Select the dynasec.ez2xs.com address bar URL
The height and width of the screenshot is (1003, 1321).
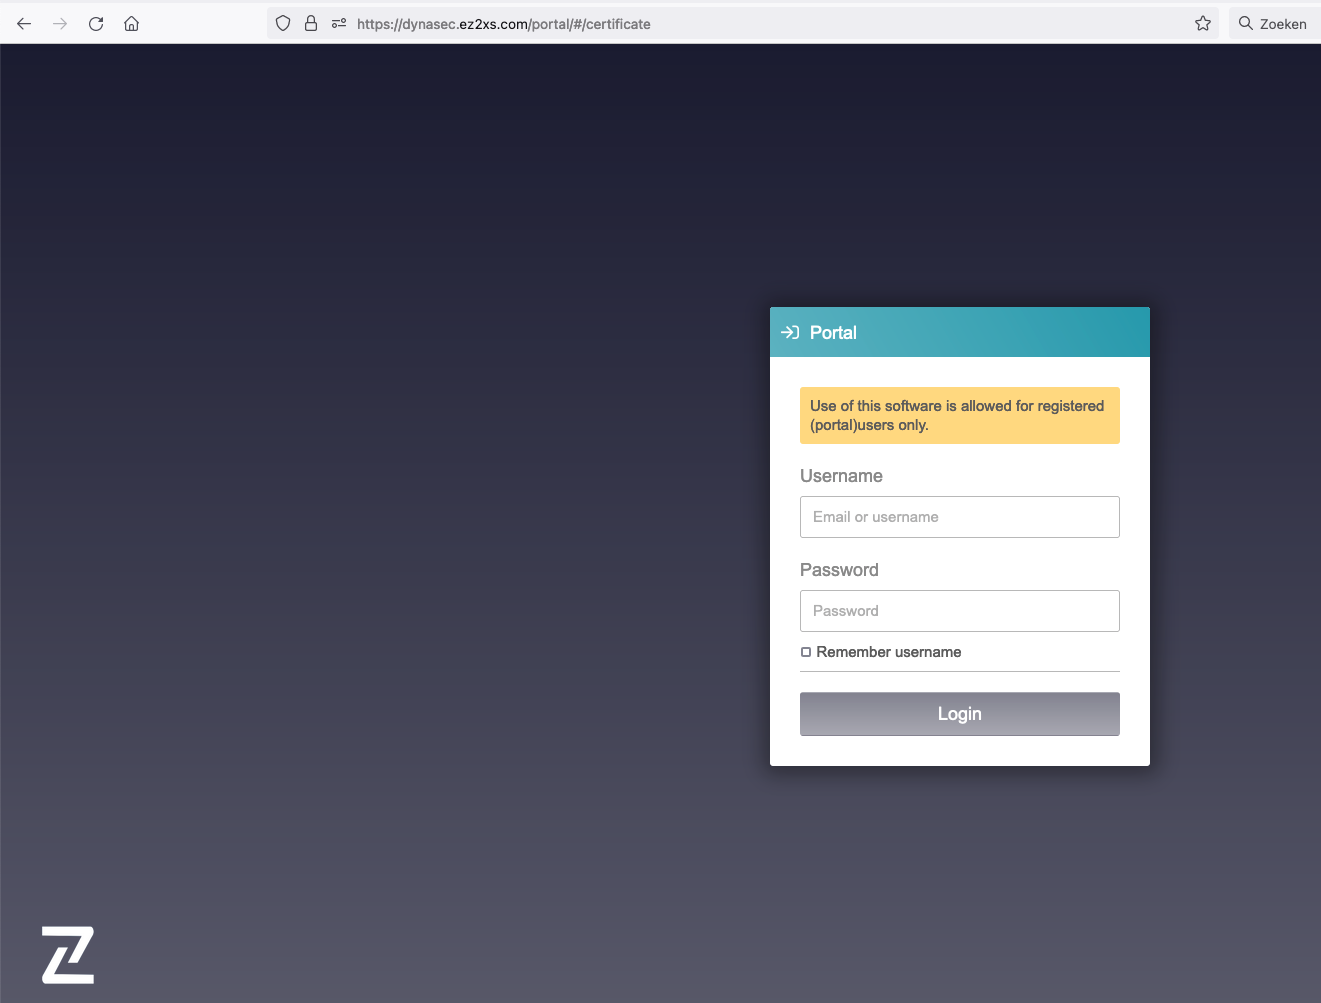pyautogui.click(x=503, y=24)
